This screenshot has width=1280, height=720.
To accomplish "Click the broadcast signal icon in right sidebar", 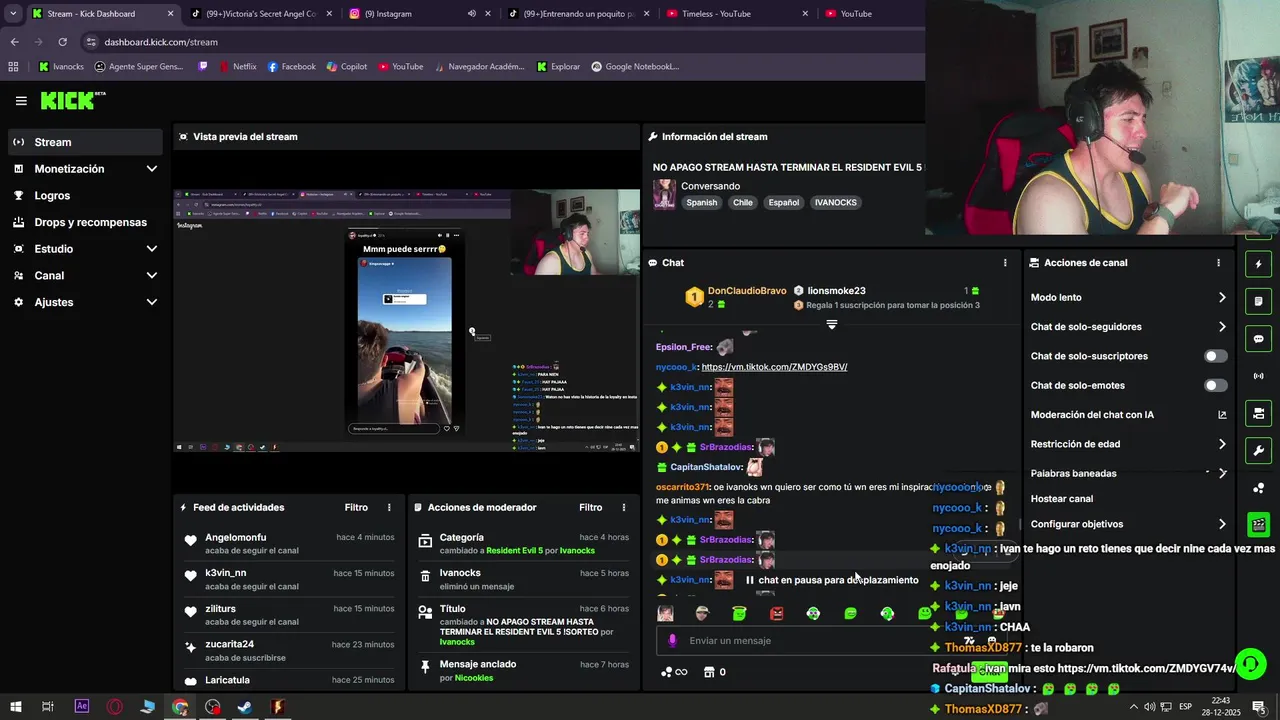I will coord(1258,376).
